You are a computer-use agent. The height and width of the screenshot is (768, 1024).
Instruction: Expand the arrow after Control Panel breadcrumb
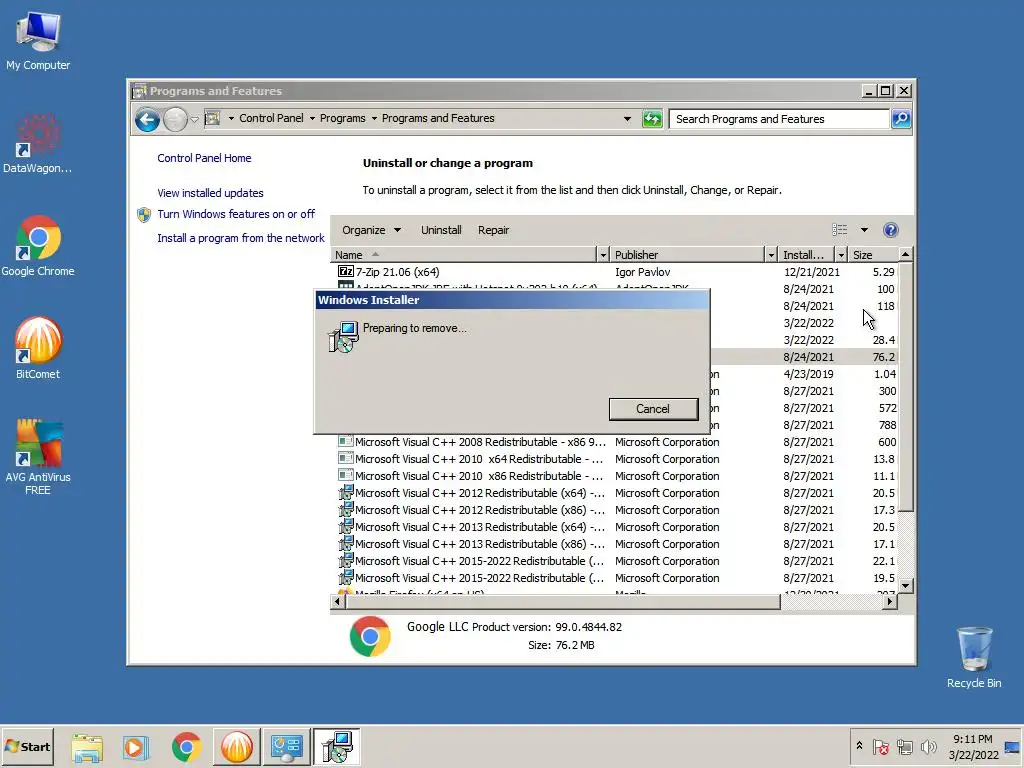[312, 119]
